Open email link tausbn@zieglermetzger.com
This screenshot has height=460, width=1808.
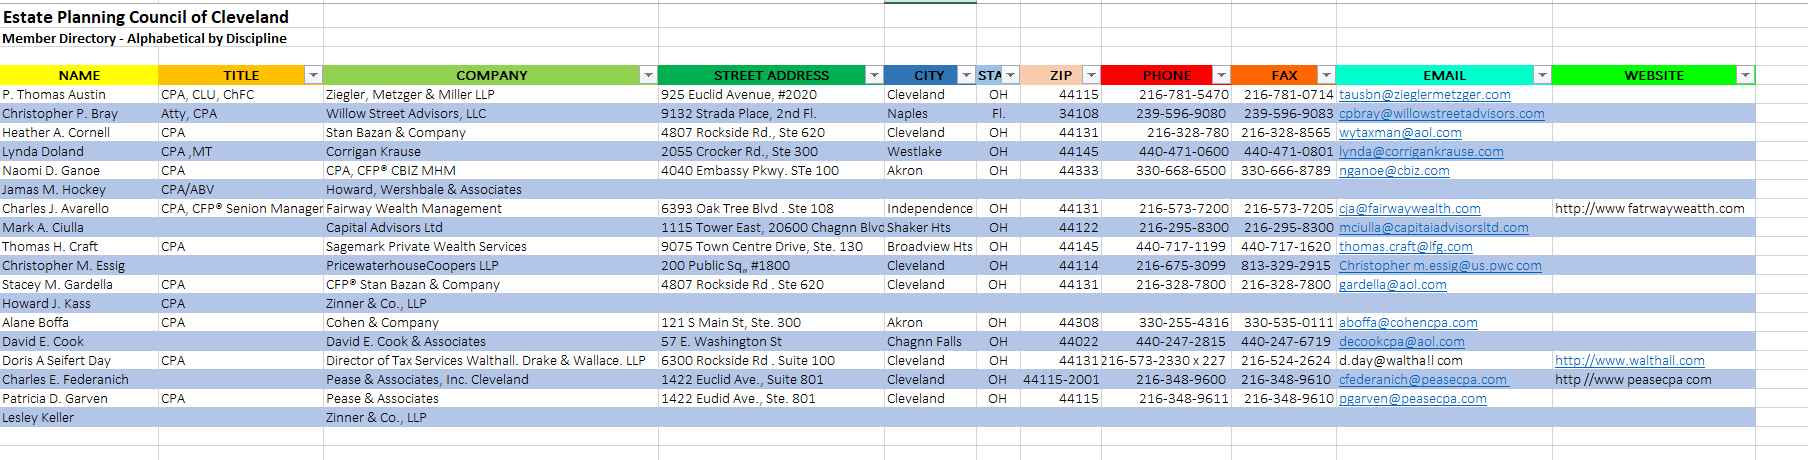tap(1425, 95)
